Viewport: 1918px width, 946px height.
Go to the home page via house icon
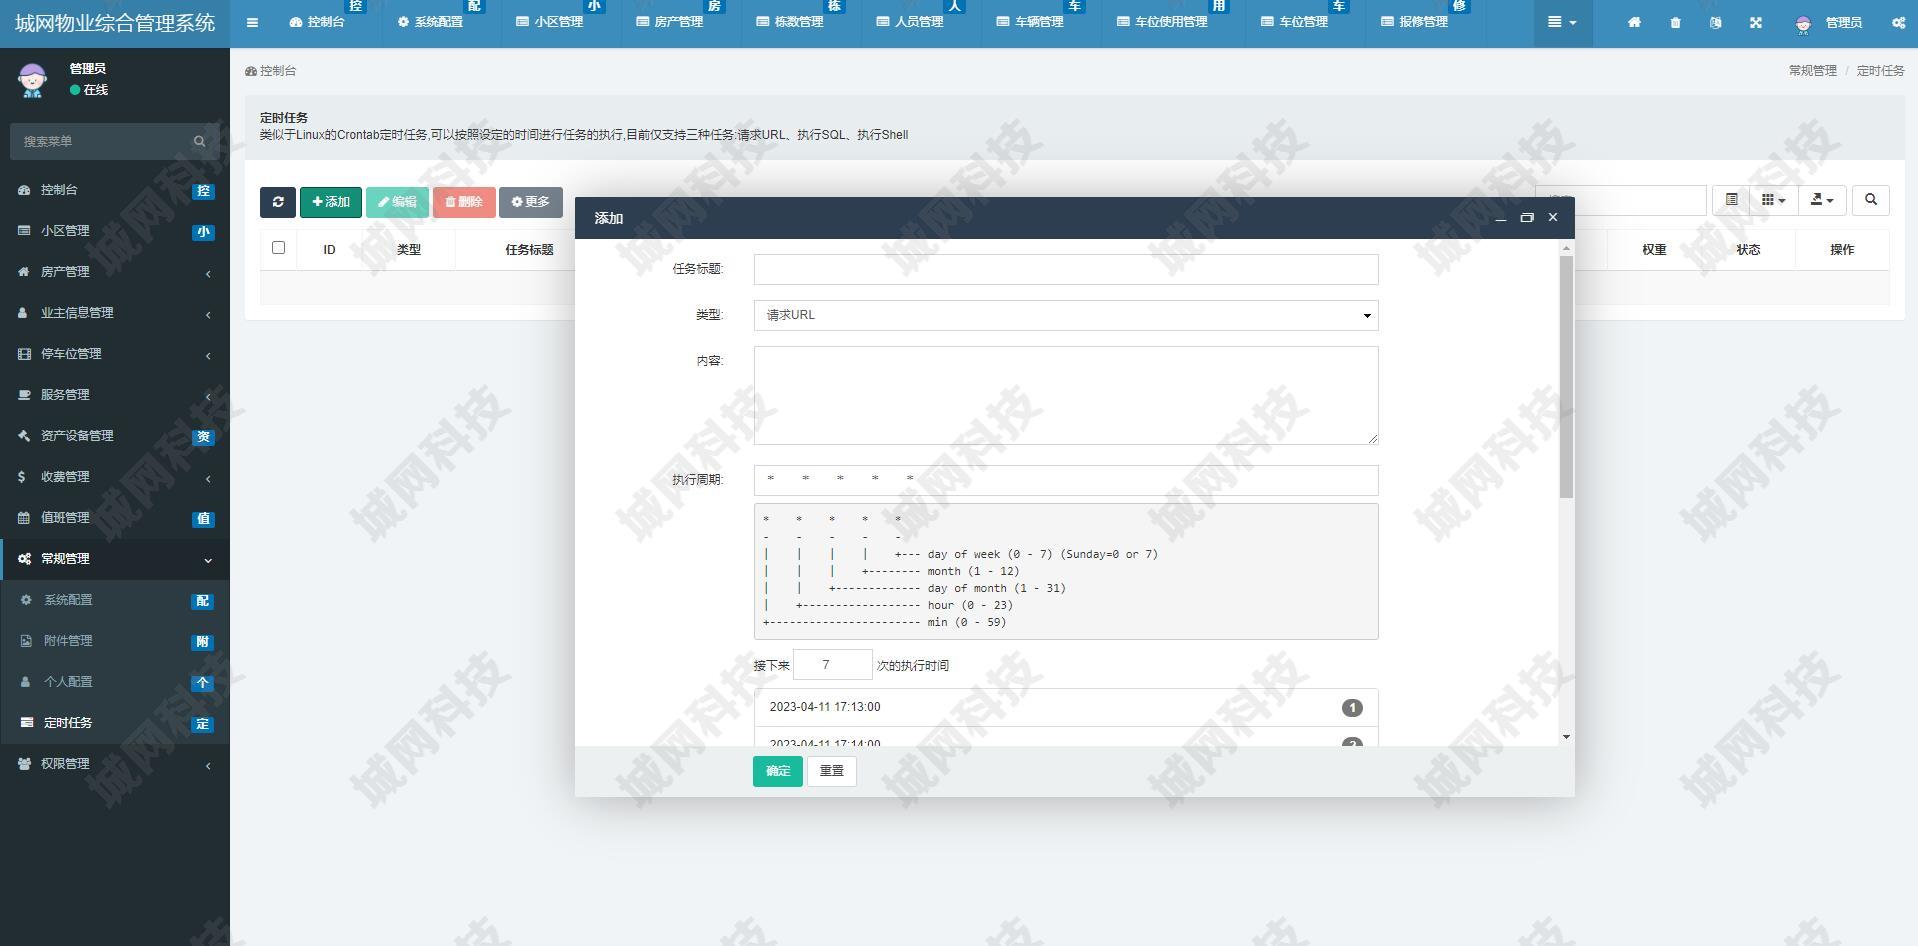click(x=1634, y=22)
